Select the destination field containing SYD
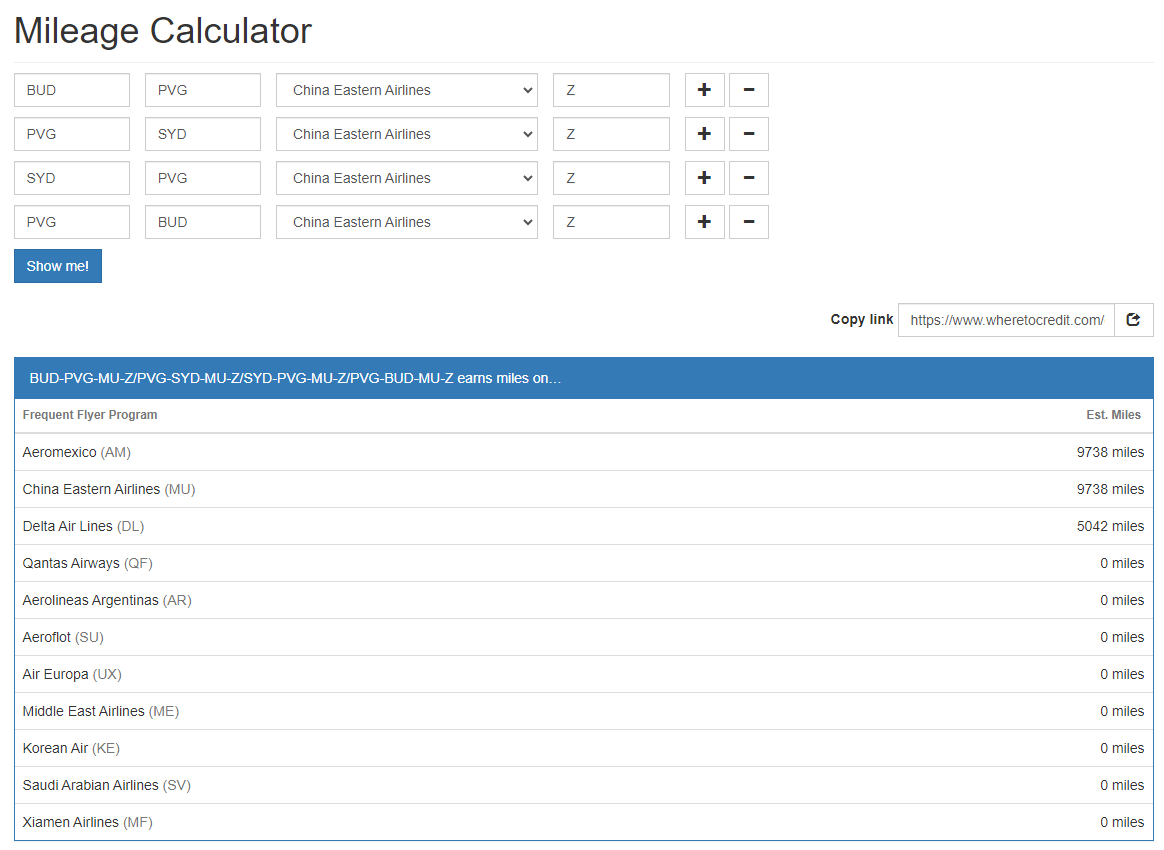The height and width of the screenshot is (850, 1164). 203,134
